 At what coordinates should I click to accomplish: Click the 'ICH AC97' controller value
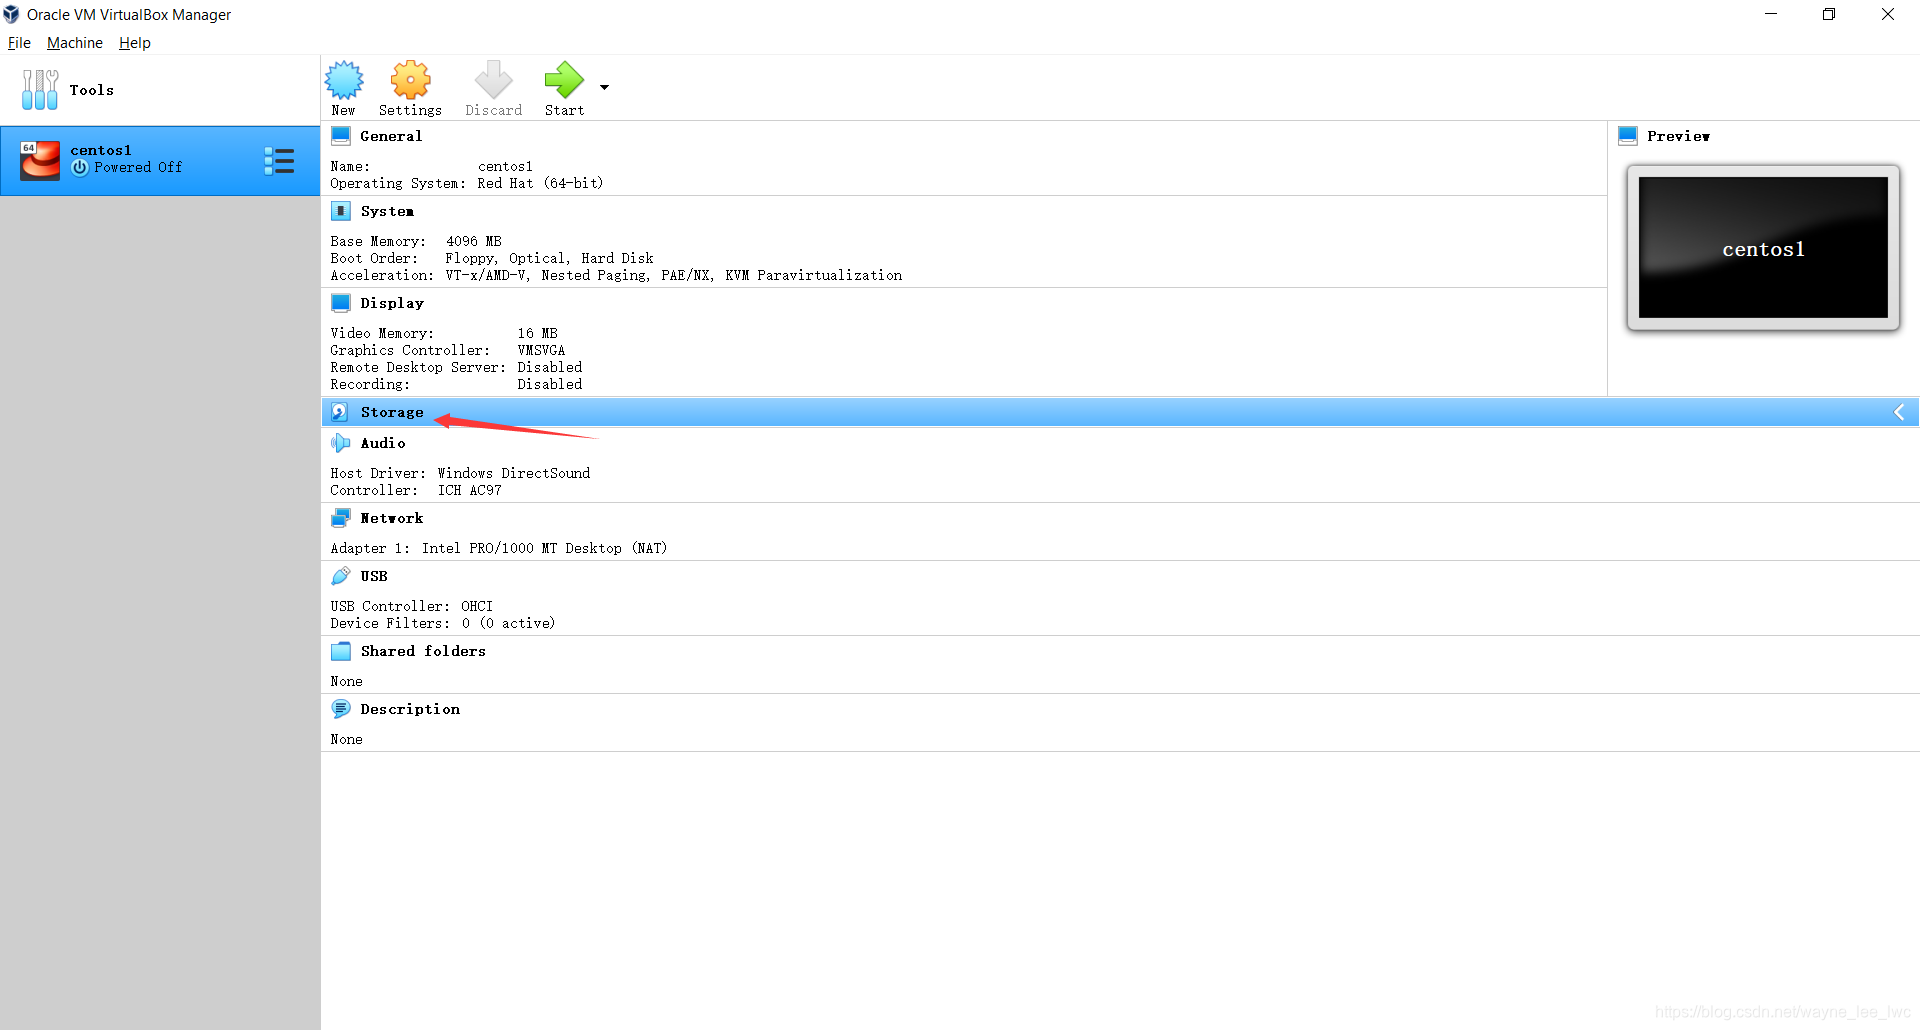pos(469,490)
